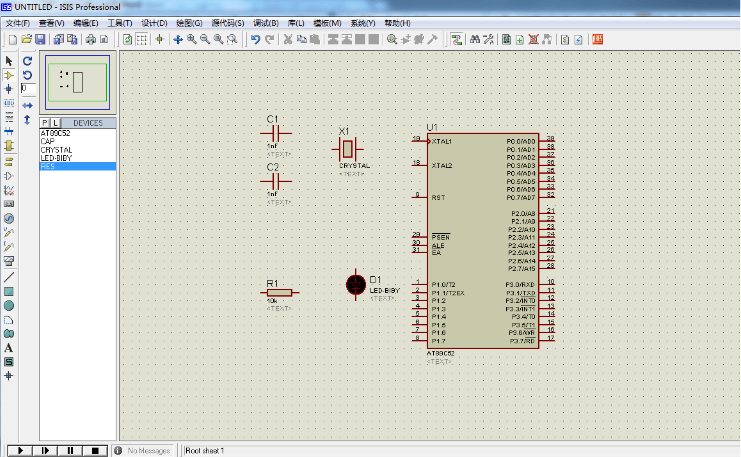Toggle the grid display toolbar button
The image size is (741, 457).
point(142,39)
